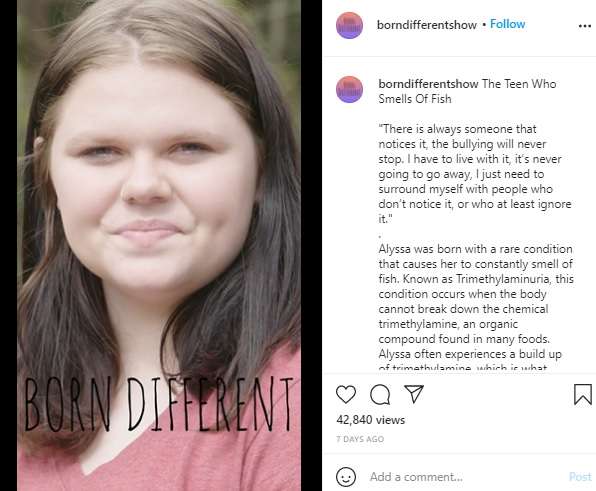The image size is (596, 491).
Task: Click the BORN DIFFERENT title overlay
Action: tap(159, 405)
